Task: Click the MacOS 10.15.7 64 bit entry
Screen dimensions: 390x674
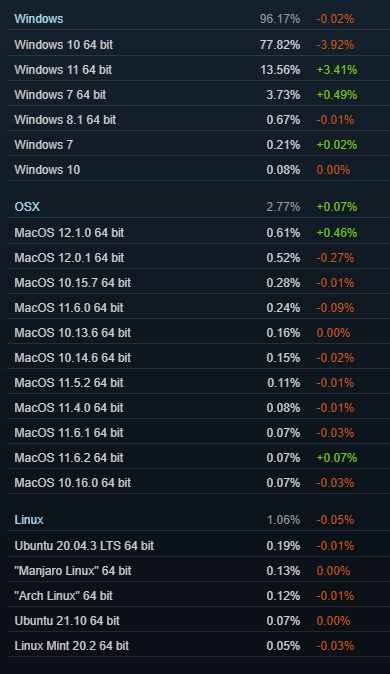Action: tap(198, 282)
